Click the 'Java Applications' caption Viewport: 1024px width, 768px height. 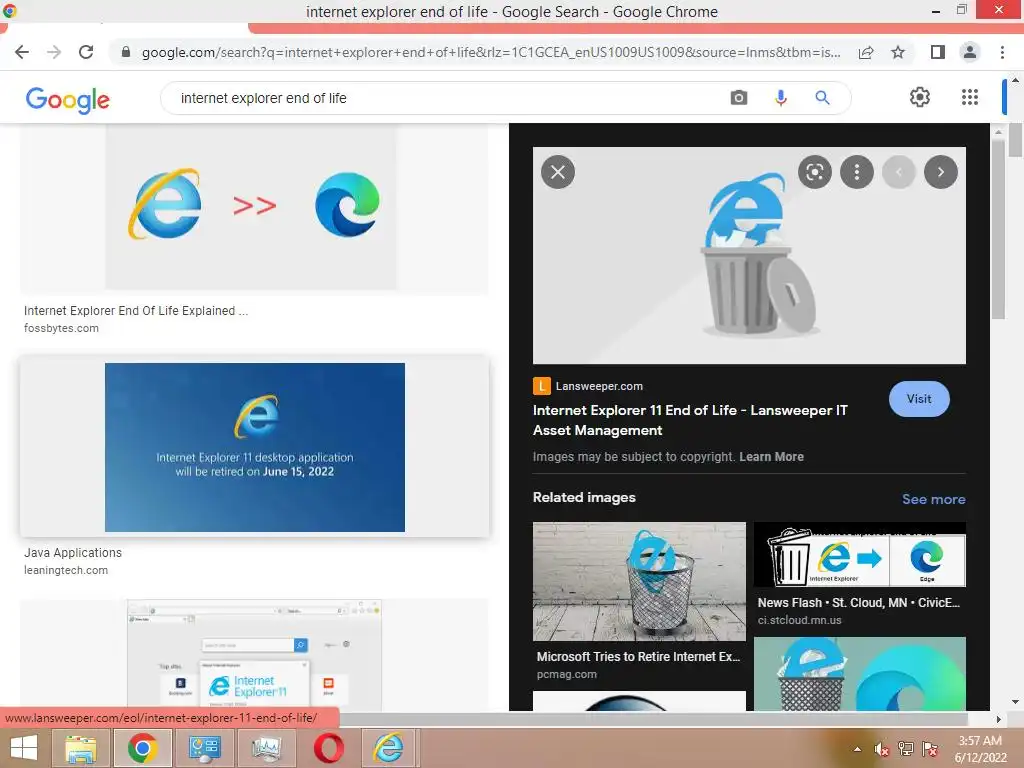(72, 553)
